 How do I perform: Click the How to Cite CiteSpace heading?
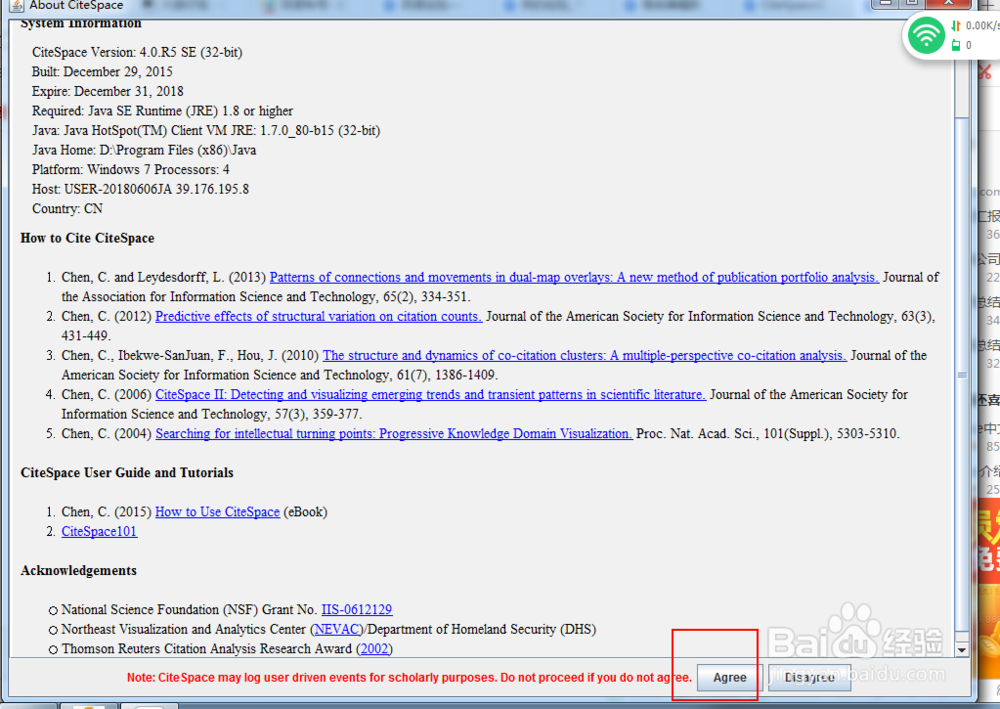tap(87, 238)
